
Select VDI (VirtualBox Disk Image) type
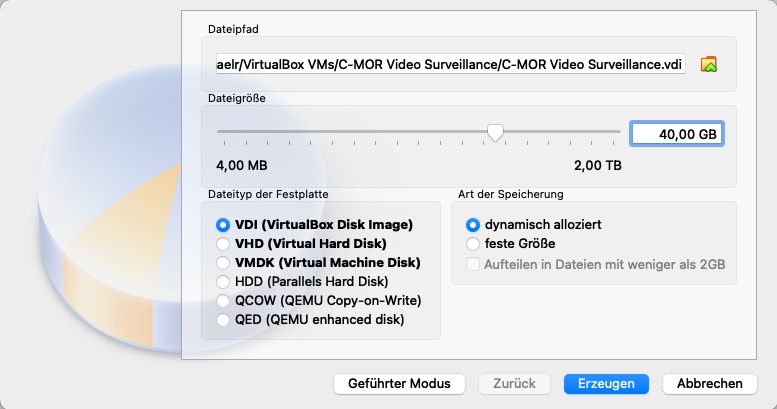223,225
